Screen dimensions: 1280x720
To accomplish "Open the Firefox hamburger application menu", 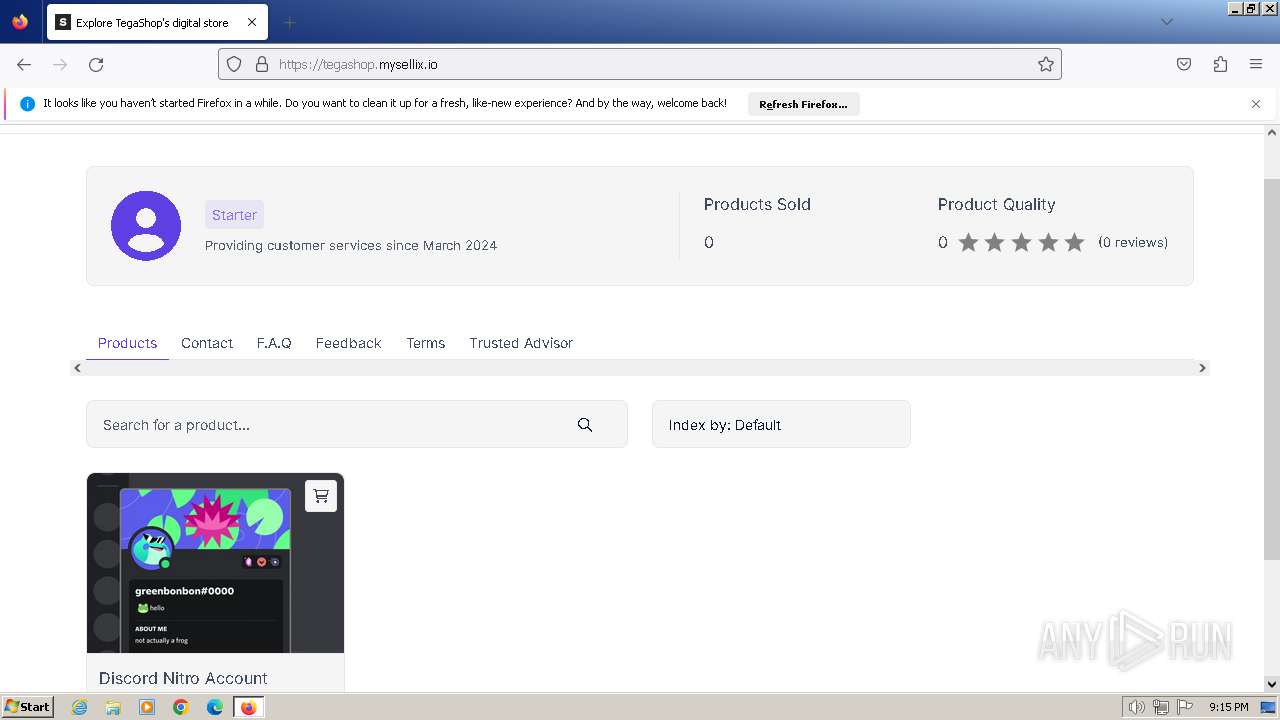I will (1256, 64).
